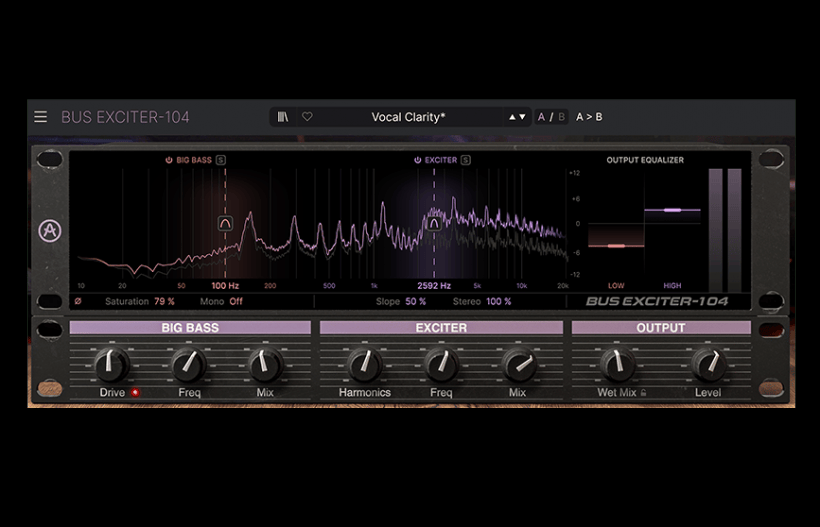This screenshot has width=820, height=527.
Task: Click the OUTPUT section header
Action: pyautogui.click(x=661, y=328)
